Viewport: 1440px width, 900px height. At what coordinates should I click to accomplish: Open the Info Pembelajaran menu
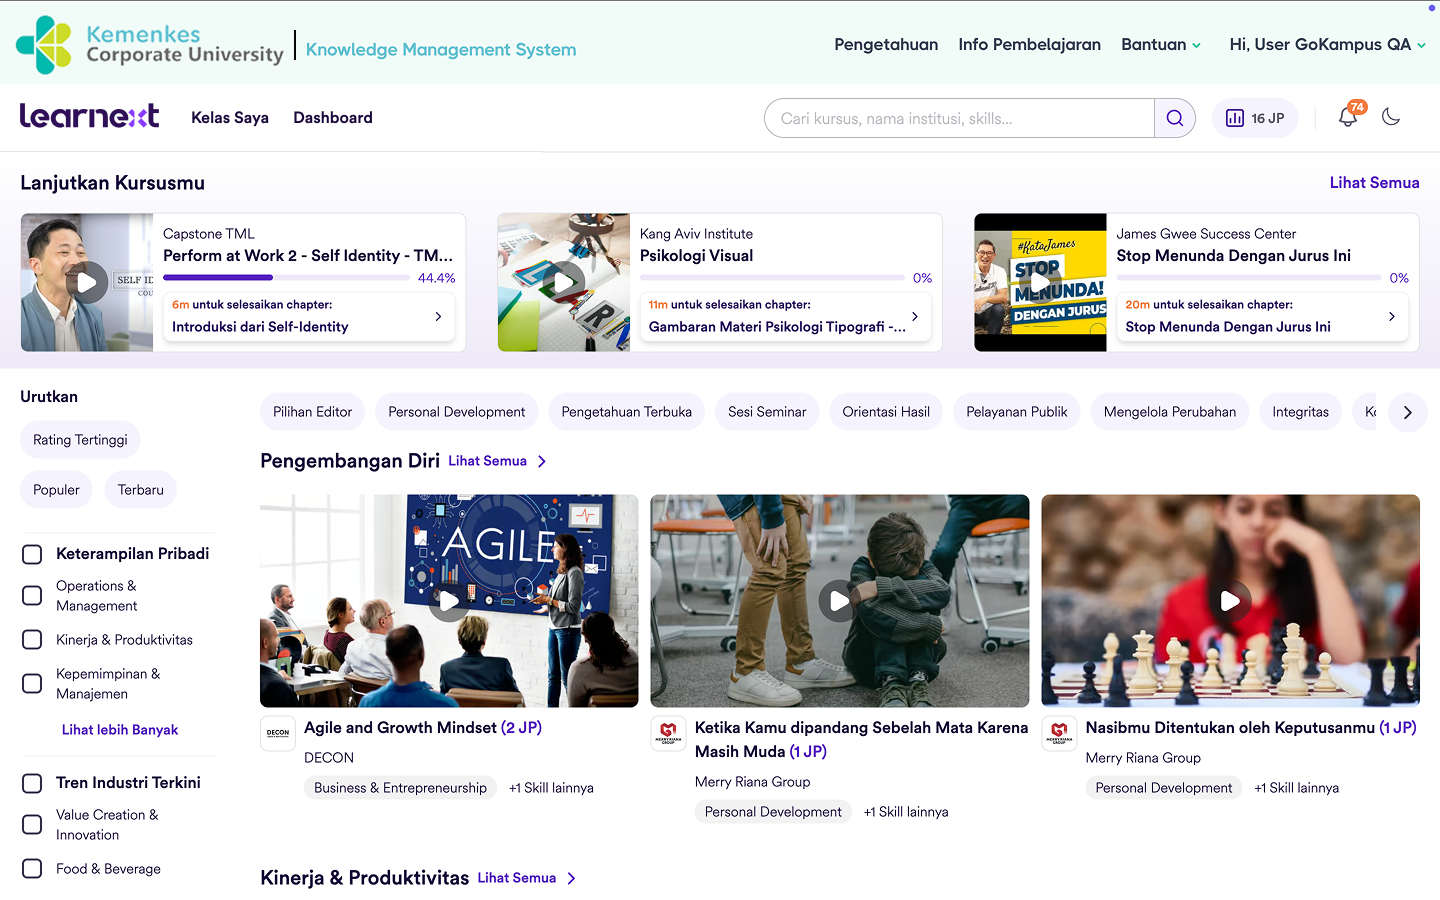[1029, 44]
